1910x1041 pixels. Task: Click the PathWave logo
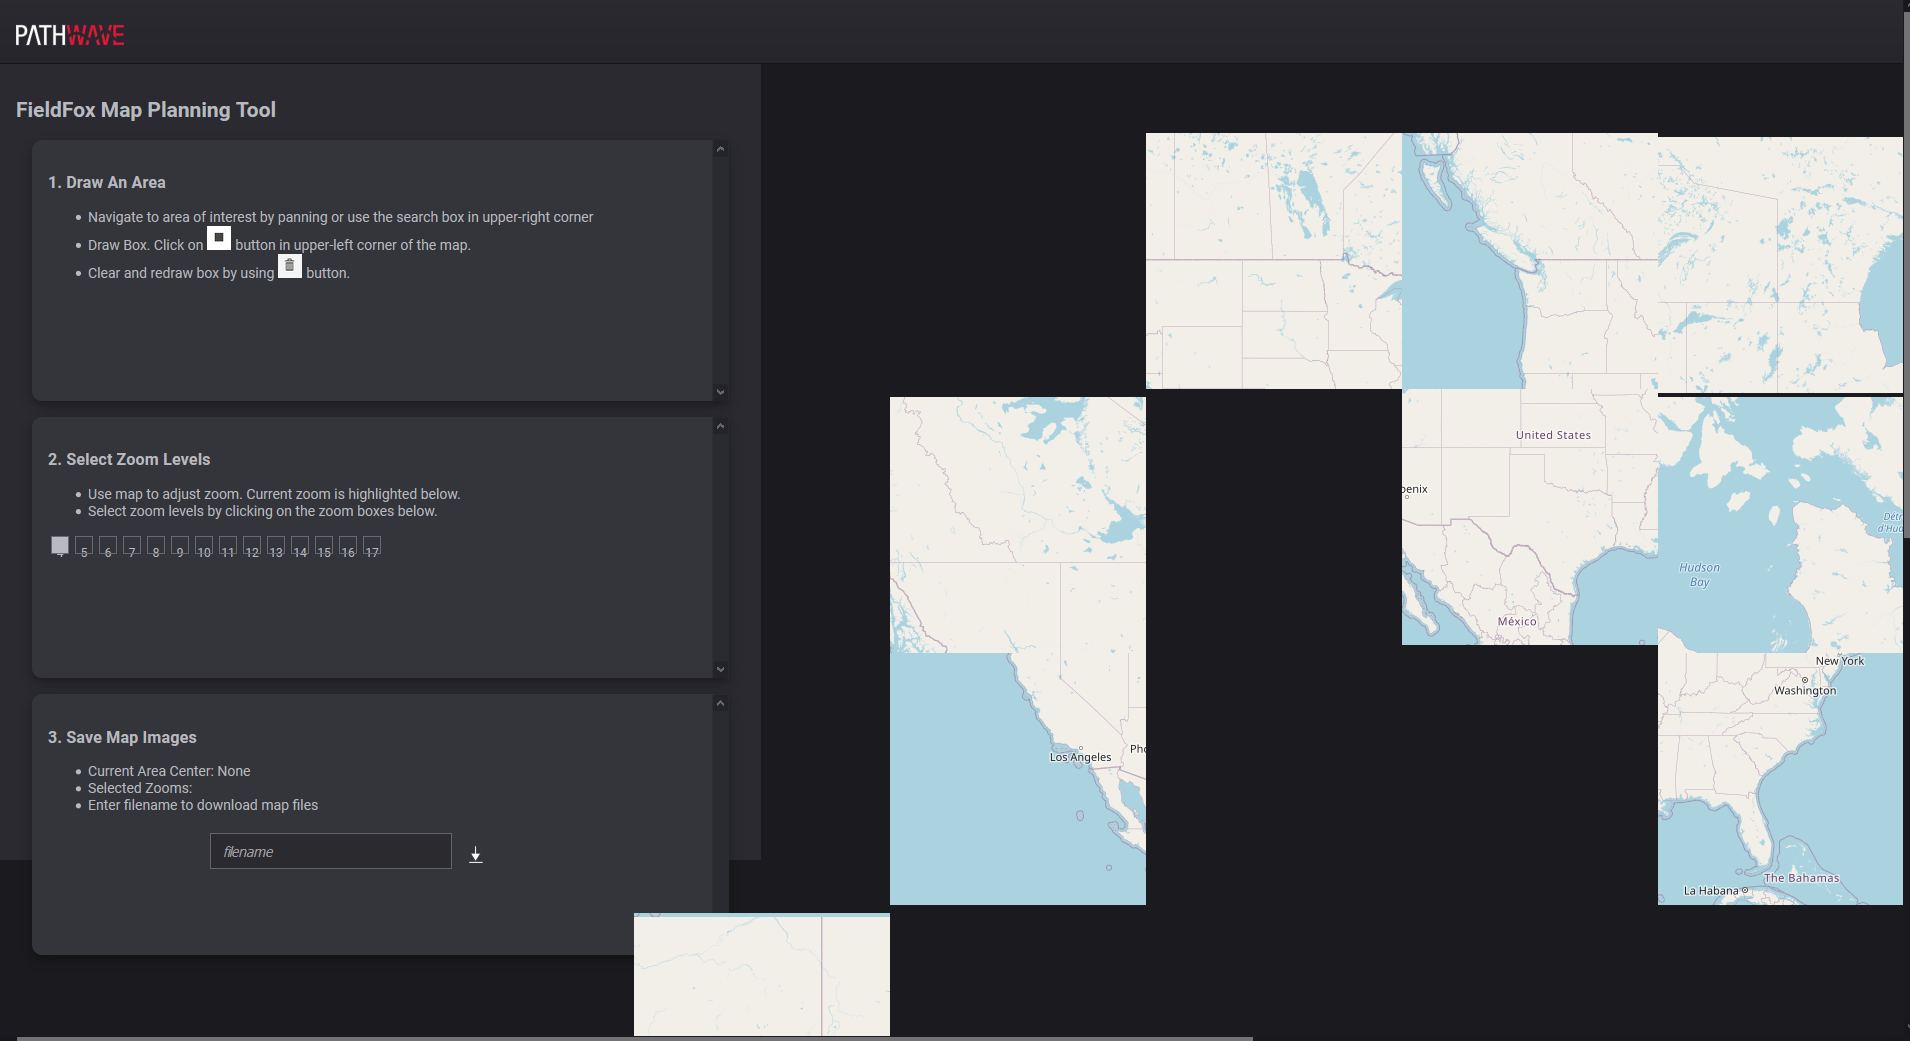pyautogui.click(x=69, y=36)
